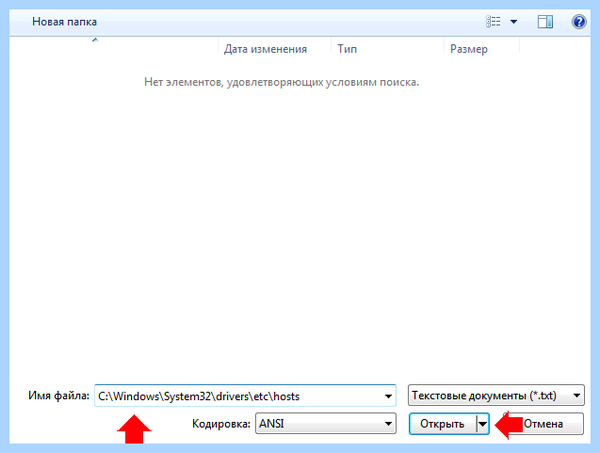Sort by the Тип column header
The width and height of the screenshot is (600, 453).
(387, 49)
